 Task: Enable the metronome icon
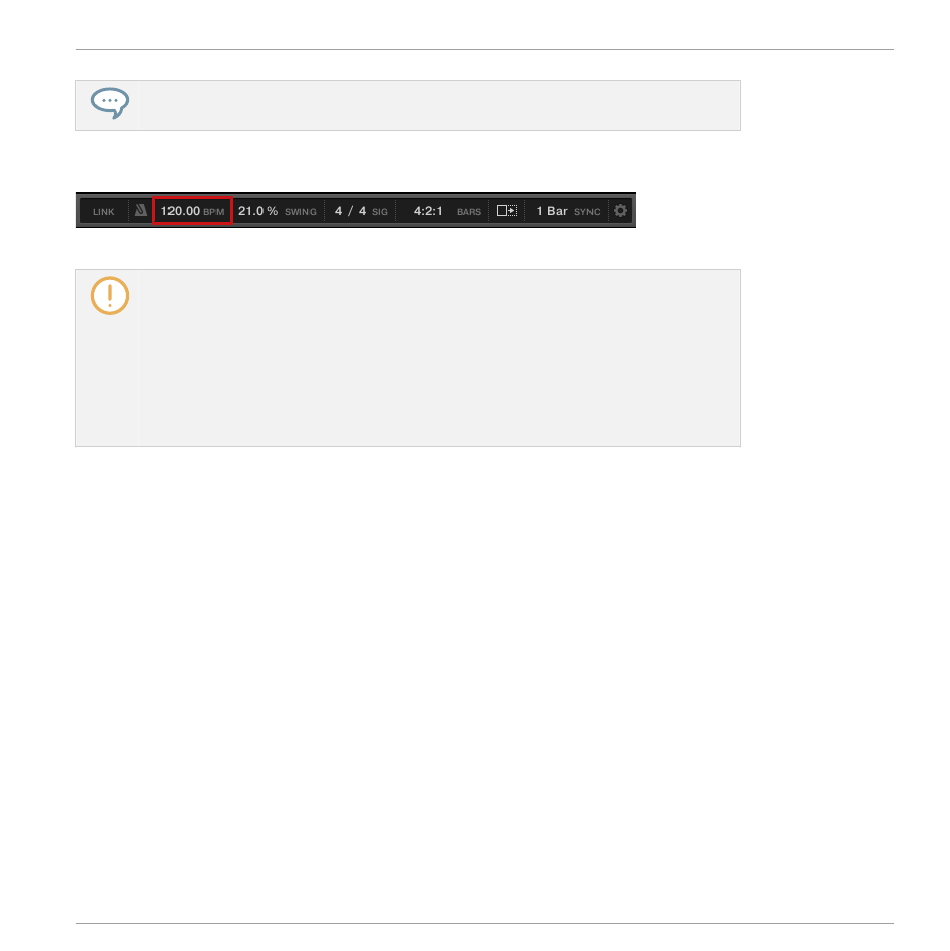tap(141, 210)
